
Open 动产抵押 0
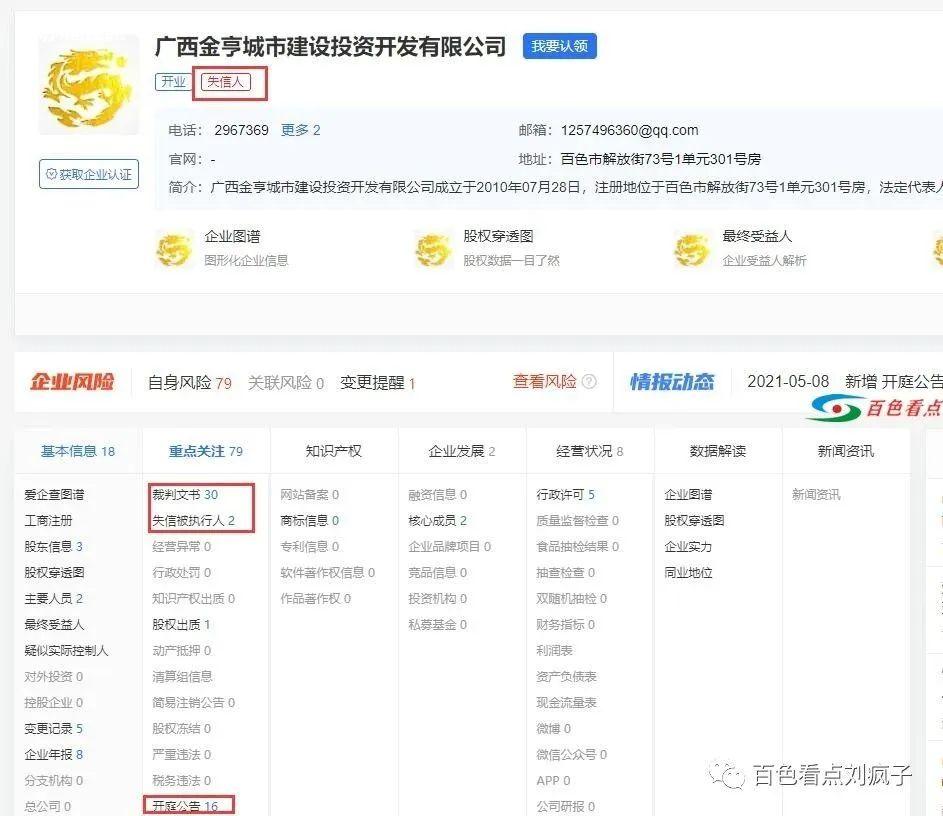(182, 651)
